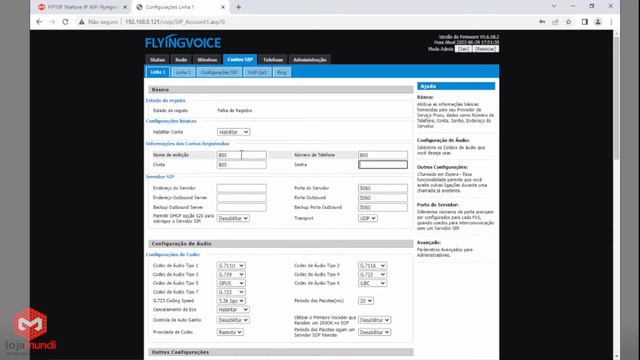
Task: Open the Transport UDP dropdown
Action: pos(367,218)
